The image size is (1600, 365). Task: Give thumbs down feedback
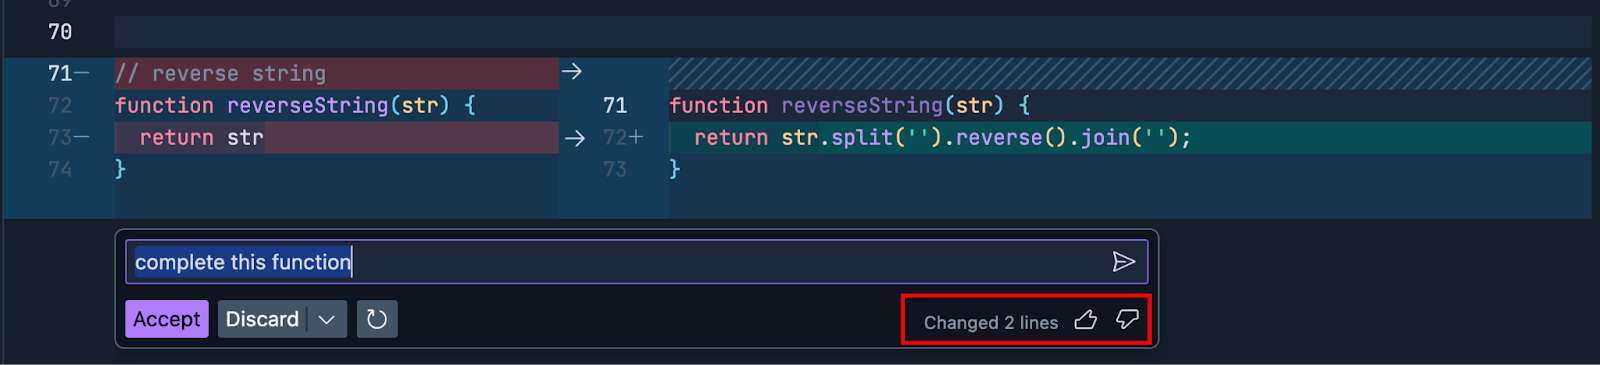pos(1127,320)
